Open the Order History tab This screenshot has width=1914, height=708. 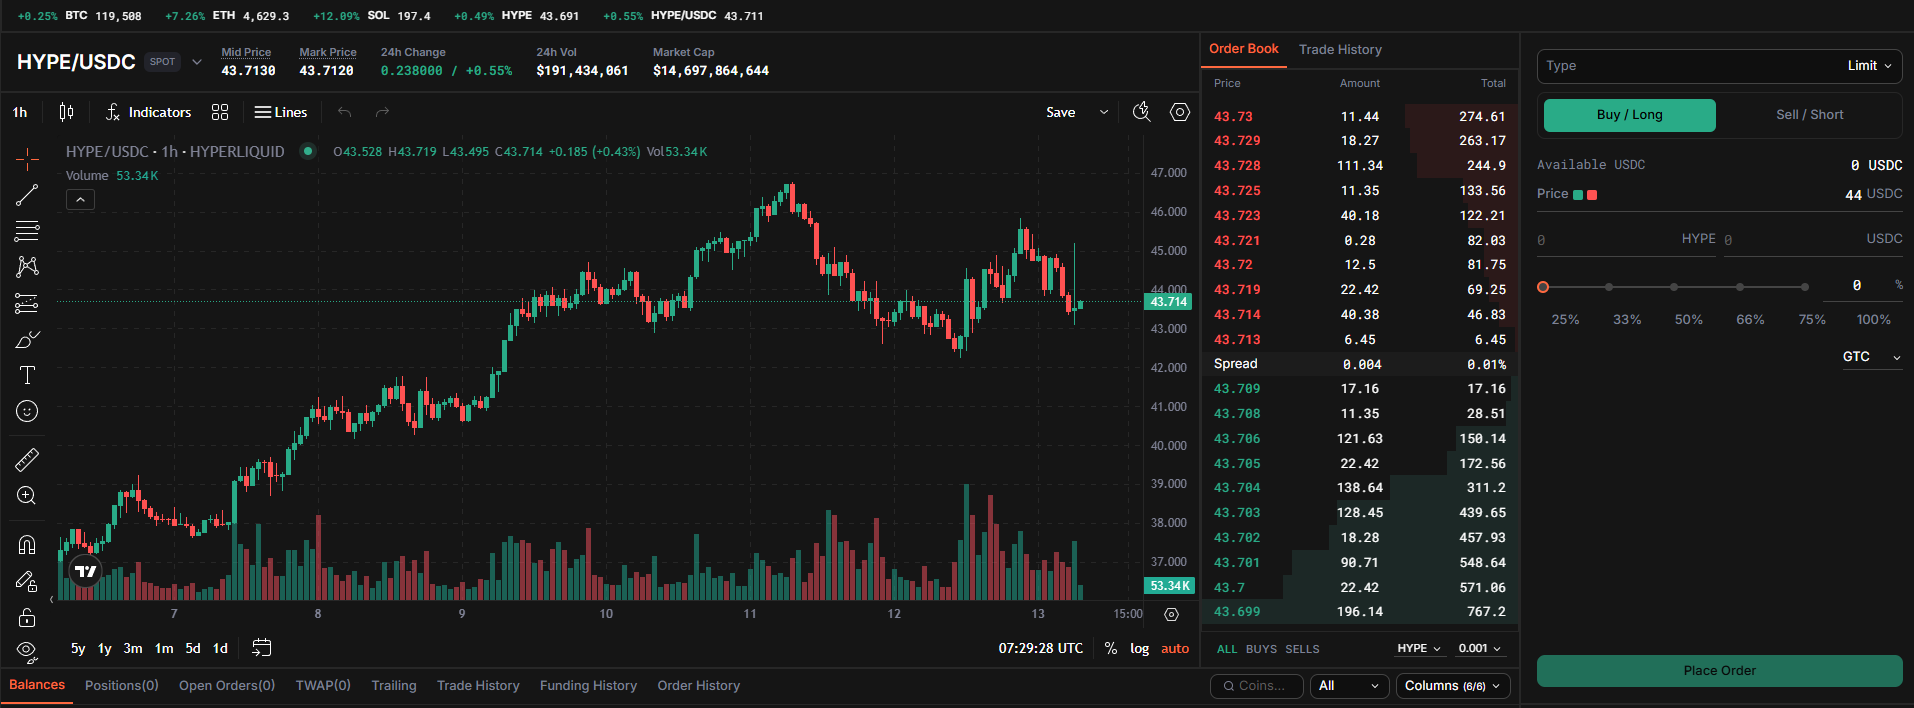pos(698,686)
